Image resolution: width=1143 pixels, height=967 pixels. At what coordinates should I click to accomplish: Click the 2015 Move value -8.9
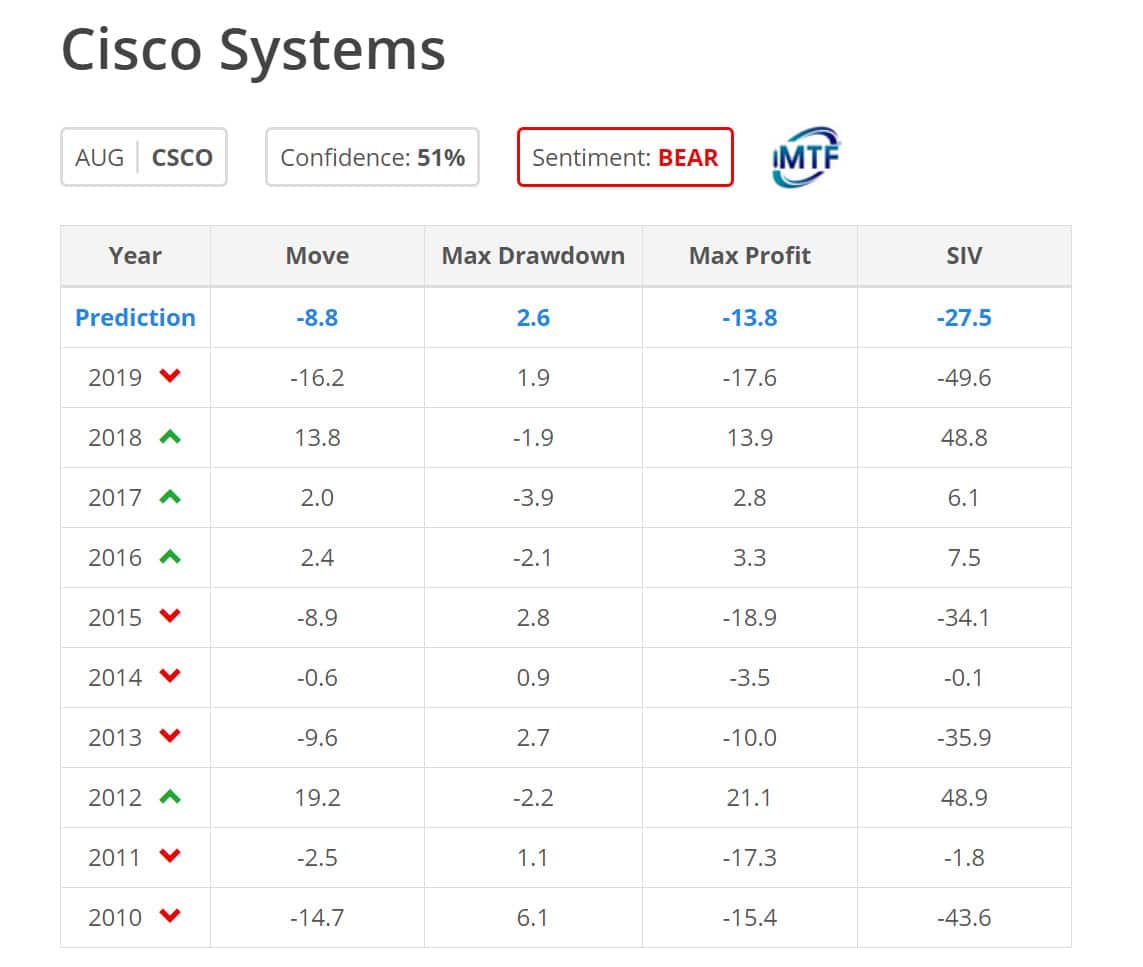coord(317,617)
